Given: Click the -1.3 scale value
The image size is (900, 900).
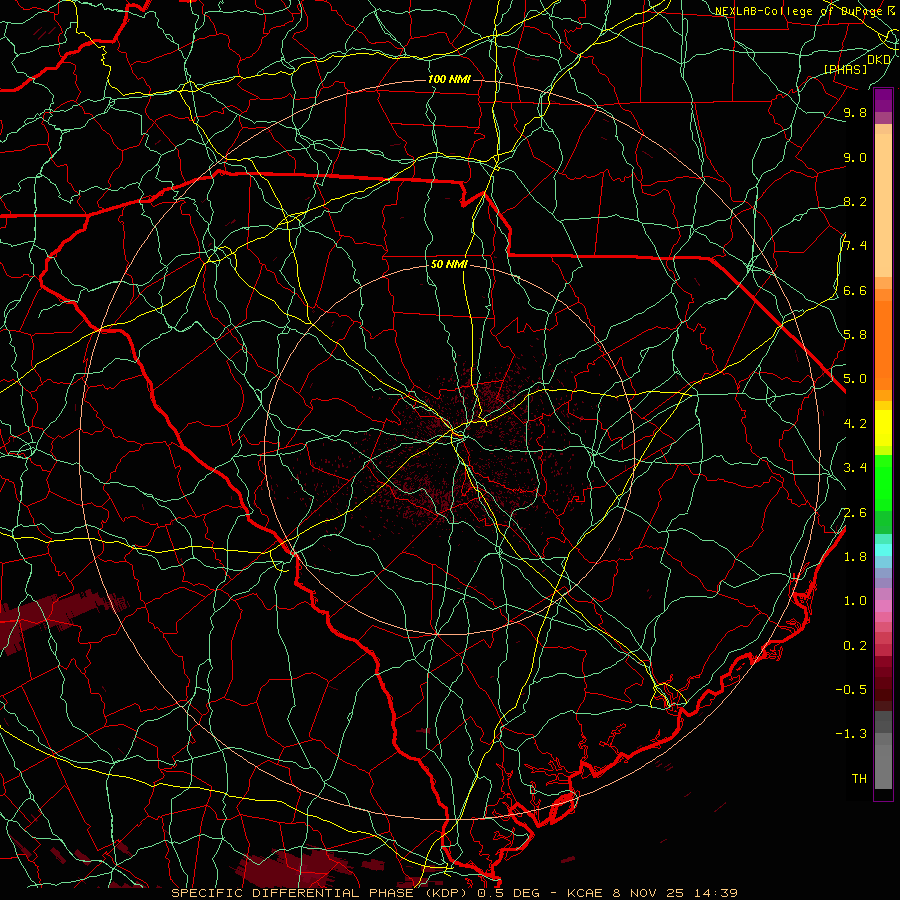Looking at the screenshot, I should pyautogui.click(x=851, y=734).
